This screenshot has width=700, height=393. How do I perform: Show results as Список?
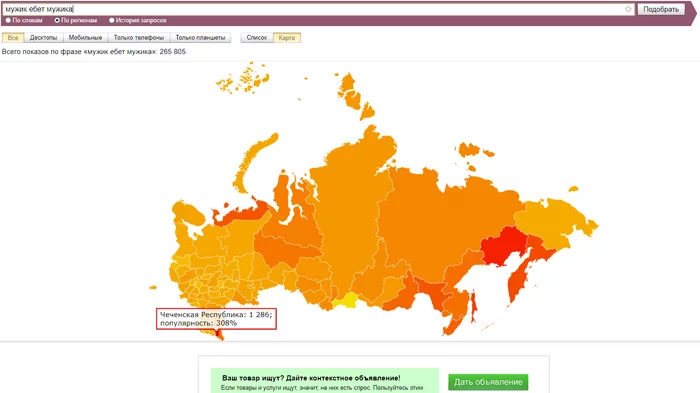(257, 38)
